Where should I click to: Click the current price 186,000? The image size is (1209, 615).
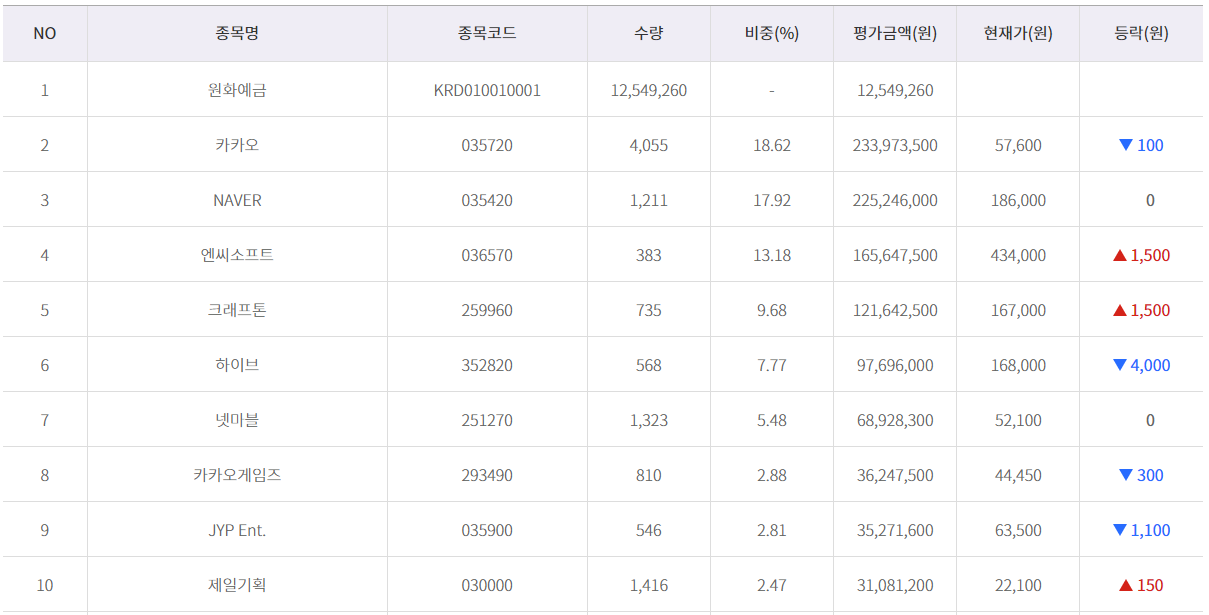pyautogui.click(x=1018, y=200)
